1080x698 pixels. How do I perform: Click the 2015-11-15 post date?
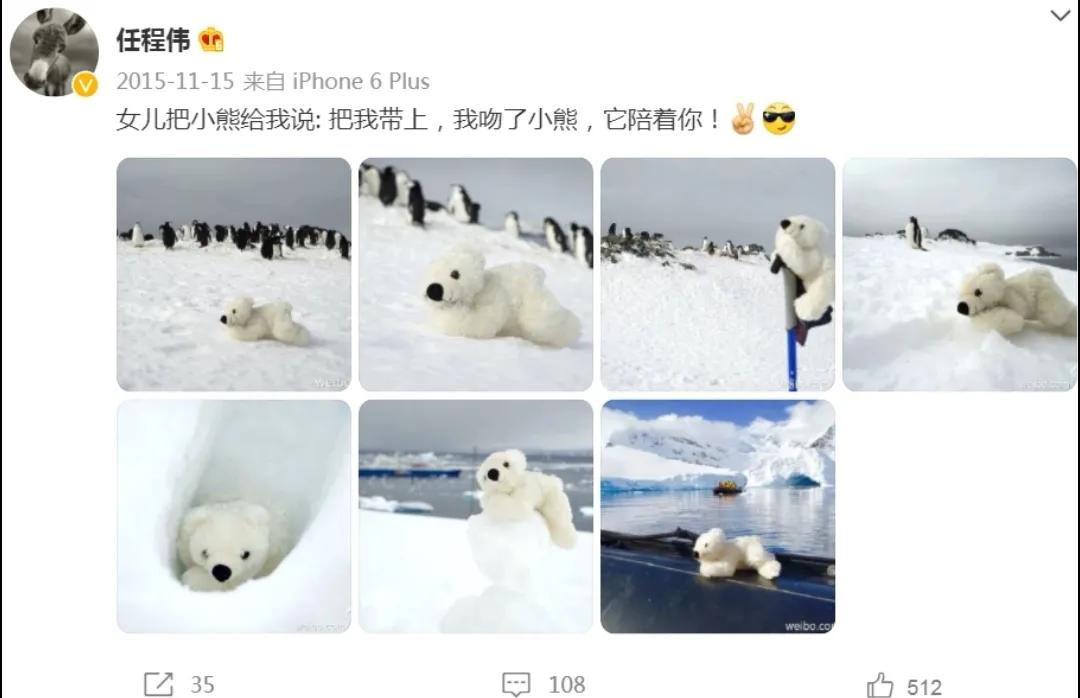(x=175, y=81)
